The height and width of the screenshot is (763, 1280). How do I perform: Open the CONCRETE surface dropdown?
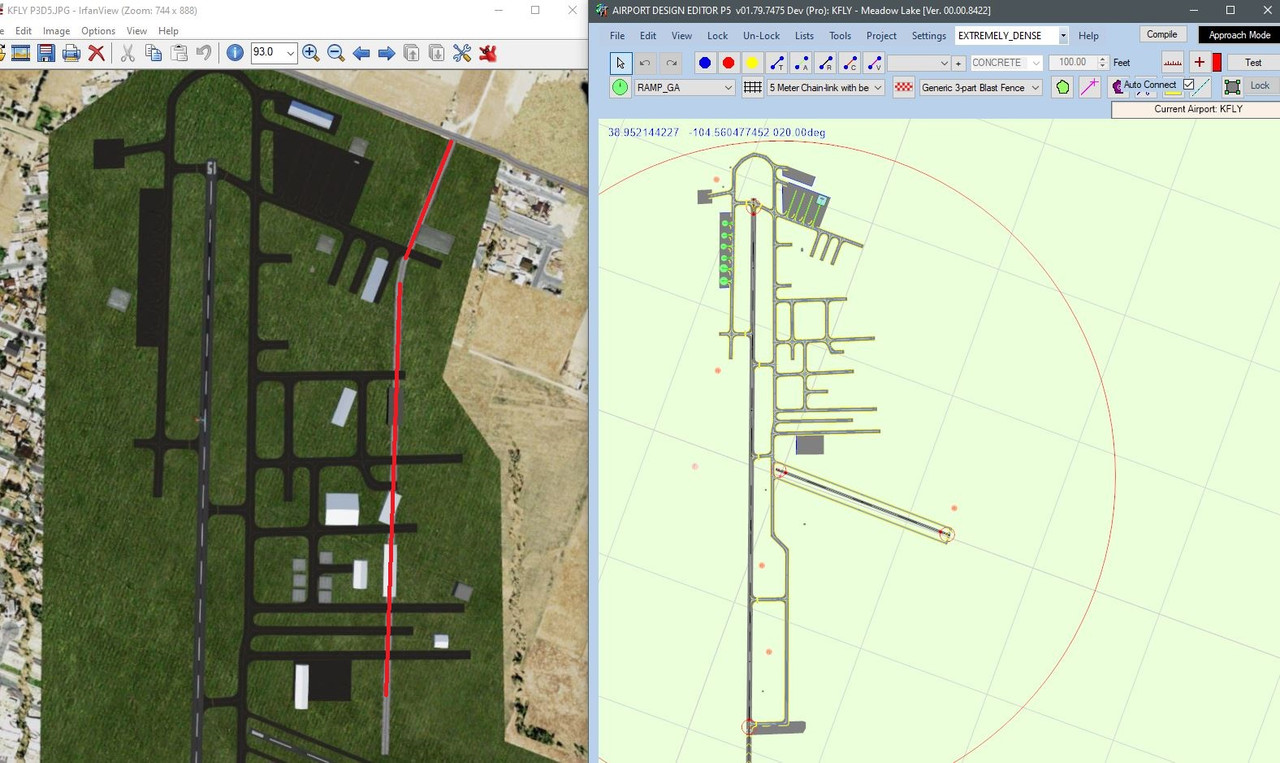coord(1036,63)
